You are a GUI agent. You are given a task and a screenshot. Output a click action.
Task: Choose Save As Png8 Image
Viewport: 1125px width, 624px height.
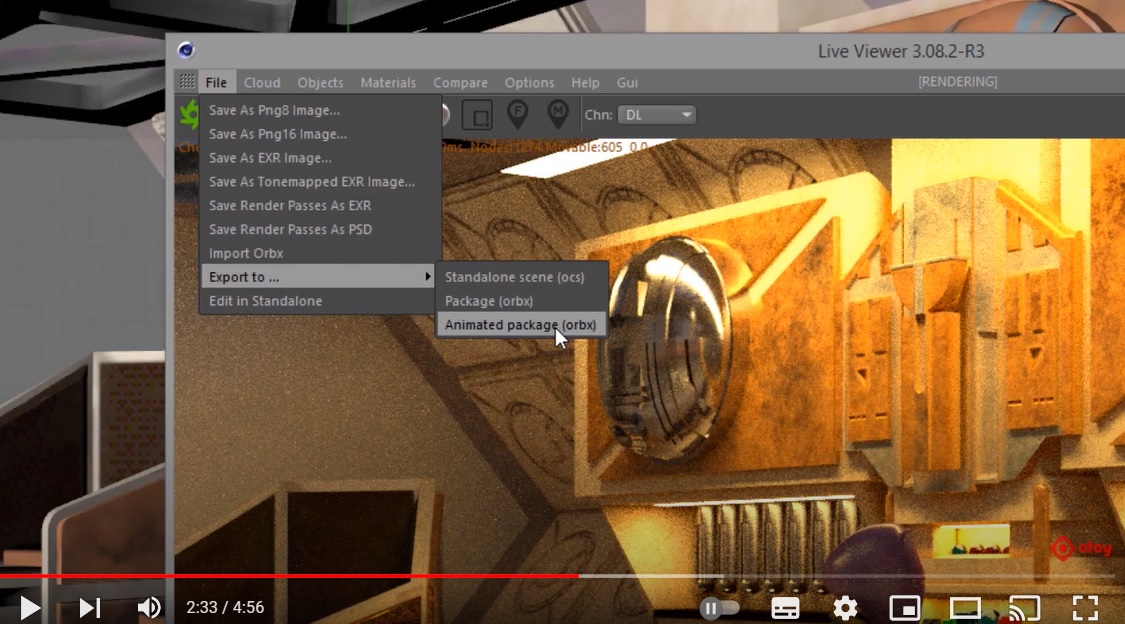320,110
